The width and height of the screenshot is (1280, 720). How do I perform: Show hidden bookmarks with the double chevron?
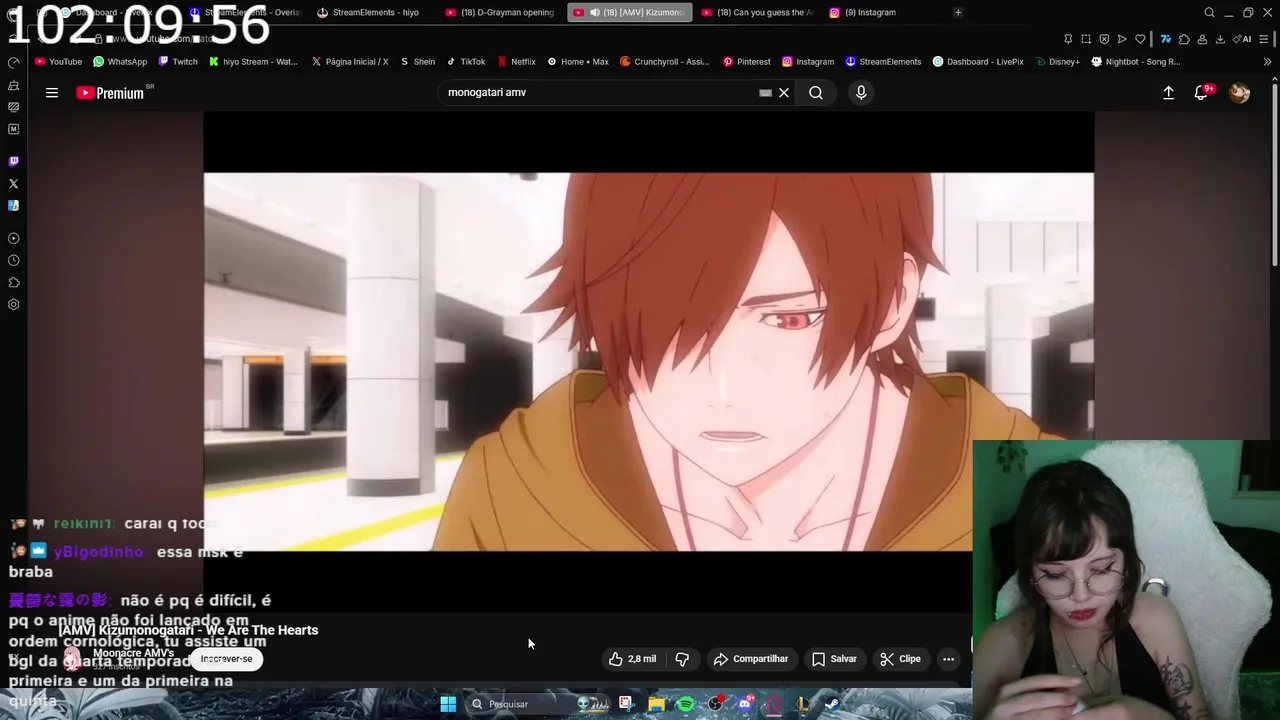1267,62
